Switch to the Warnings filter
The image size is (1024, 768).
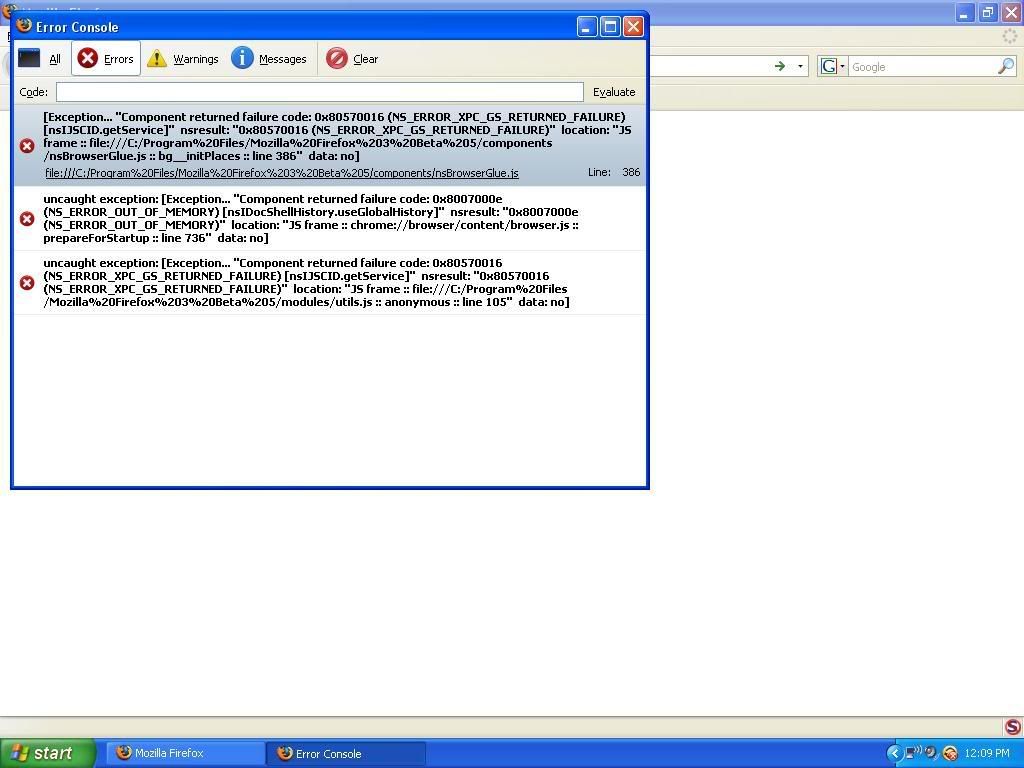coord(183,59)
